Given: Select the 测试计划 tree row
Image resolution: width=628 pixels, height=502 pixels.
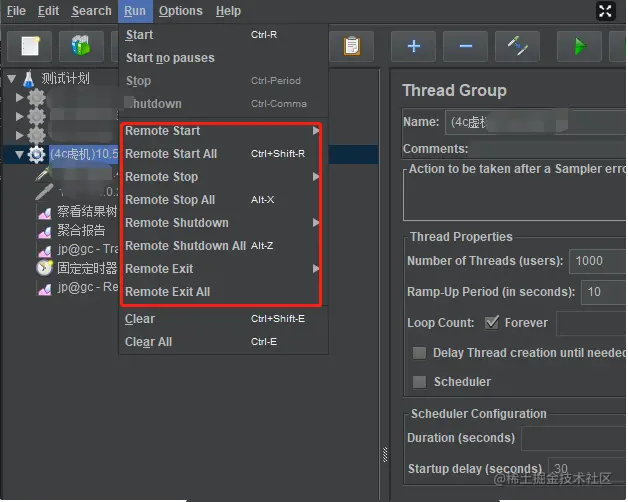Looking at the screenshot, I should tap(65, 79).
